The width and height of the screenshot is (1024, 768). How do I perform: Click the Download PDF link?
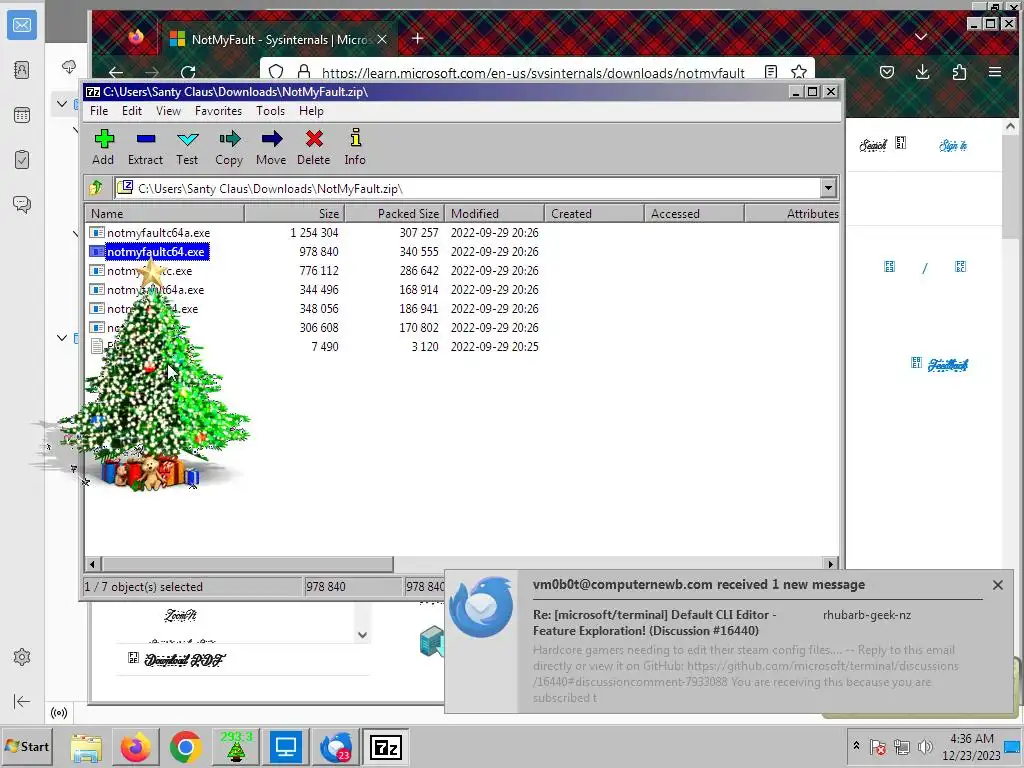click(x=184, y=660)
